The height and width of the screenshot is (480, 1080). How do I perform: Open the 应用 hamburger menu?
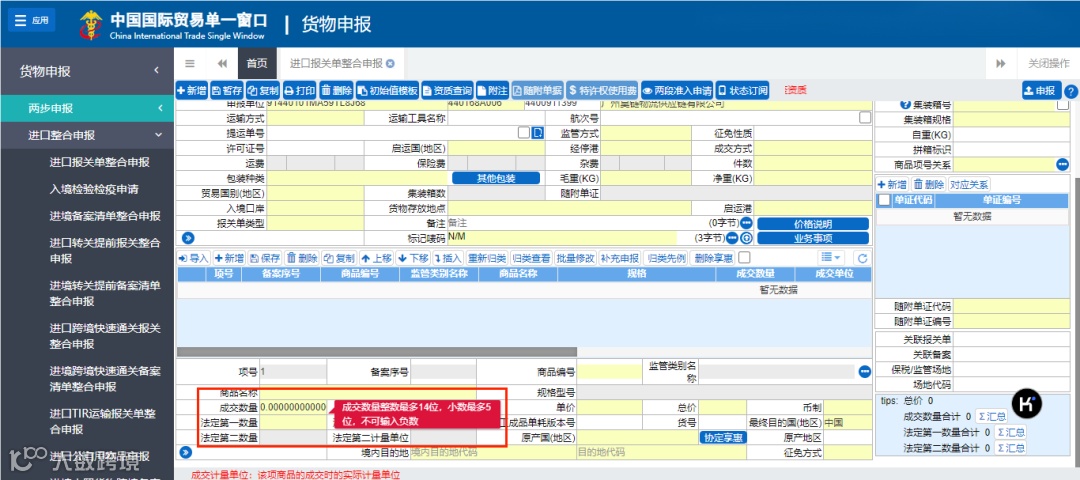tap(32, 20)
